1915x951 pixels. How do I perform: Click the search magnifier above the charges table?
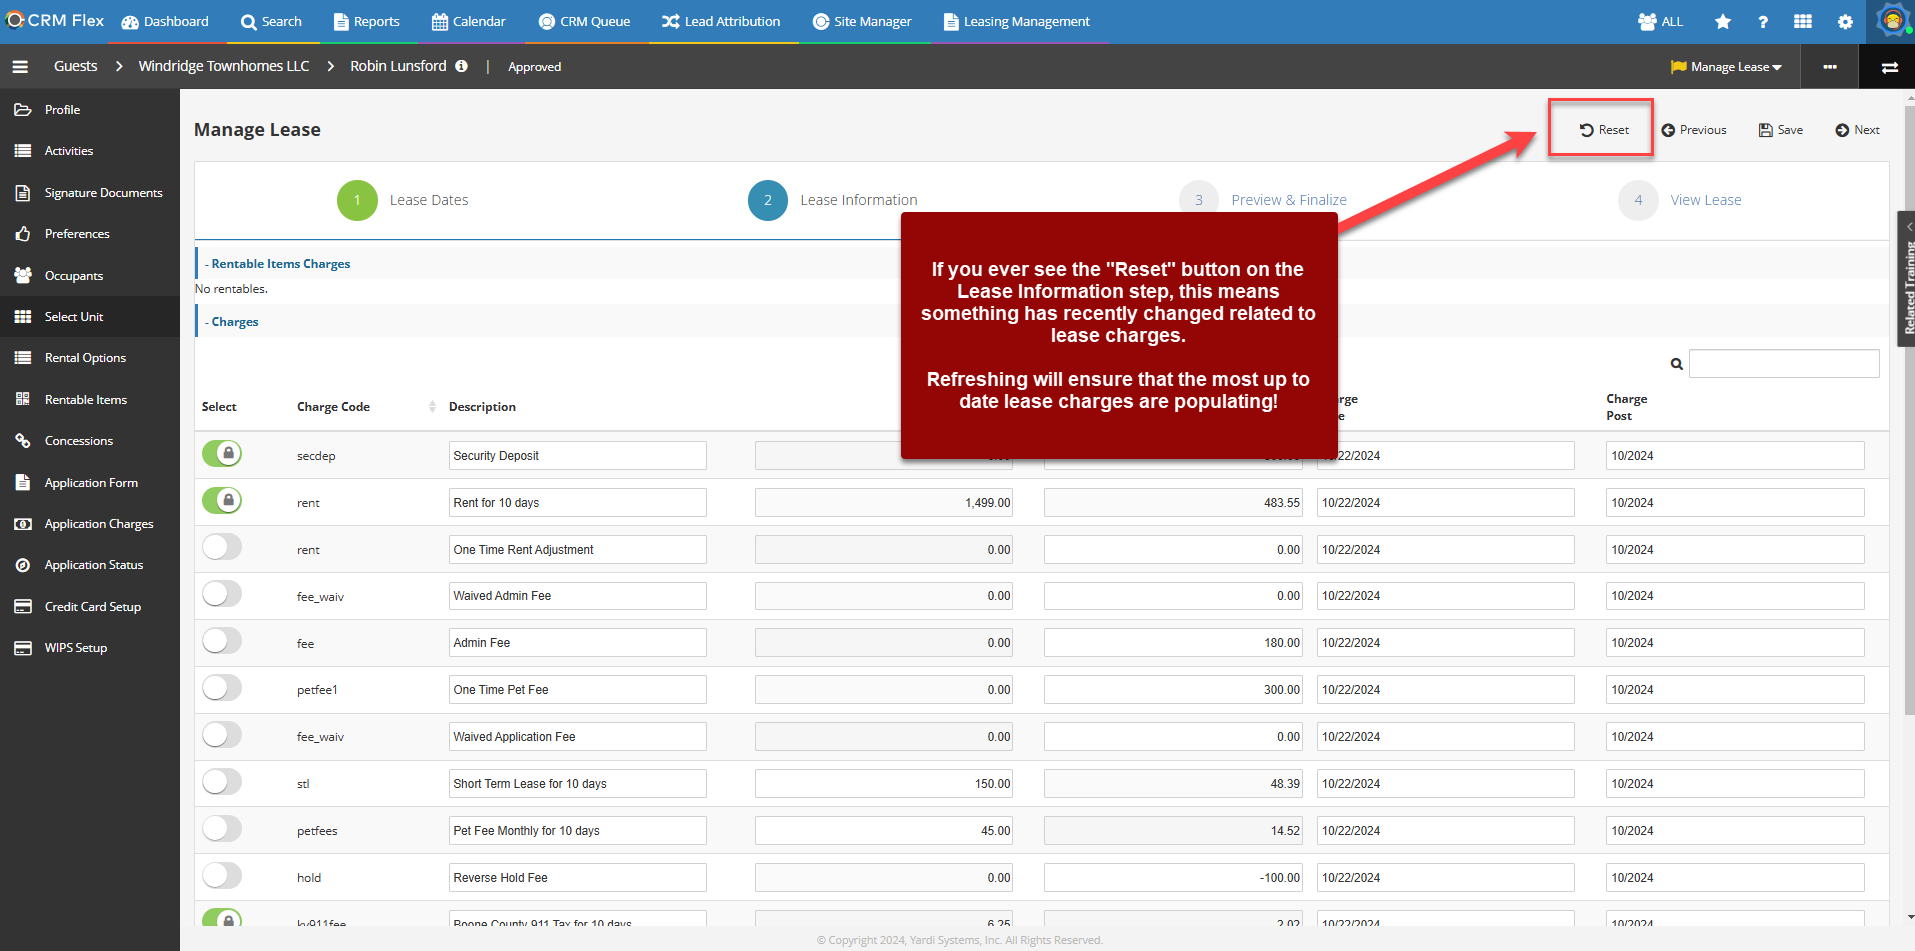pos(1677,364)
